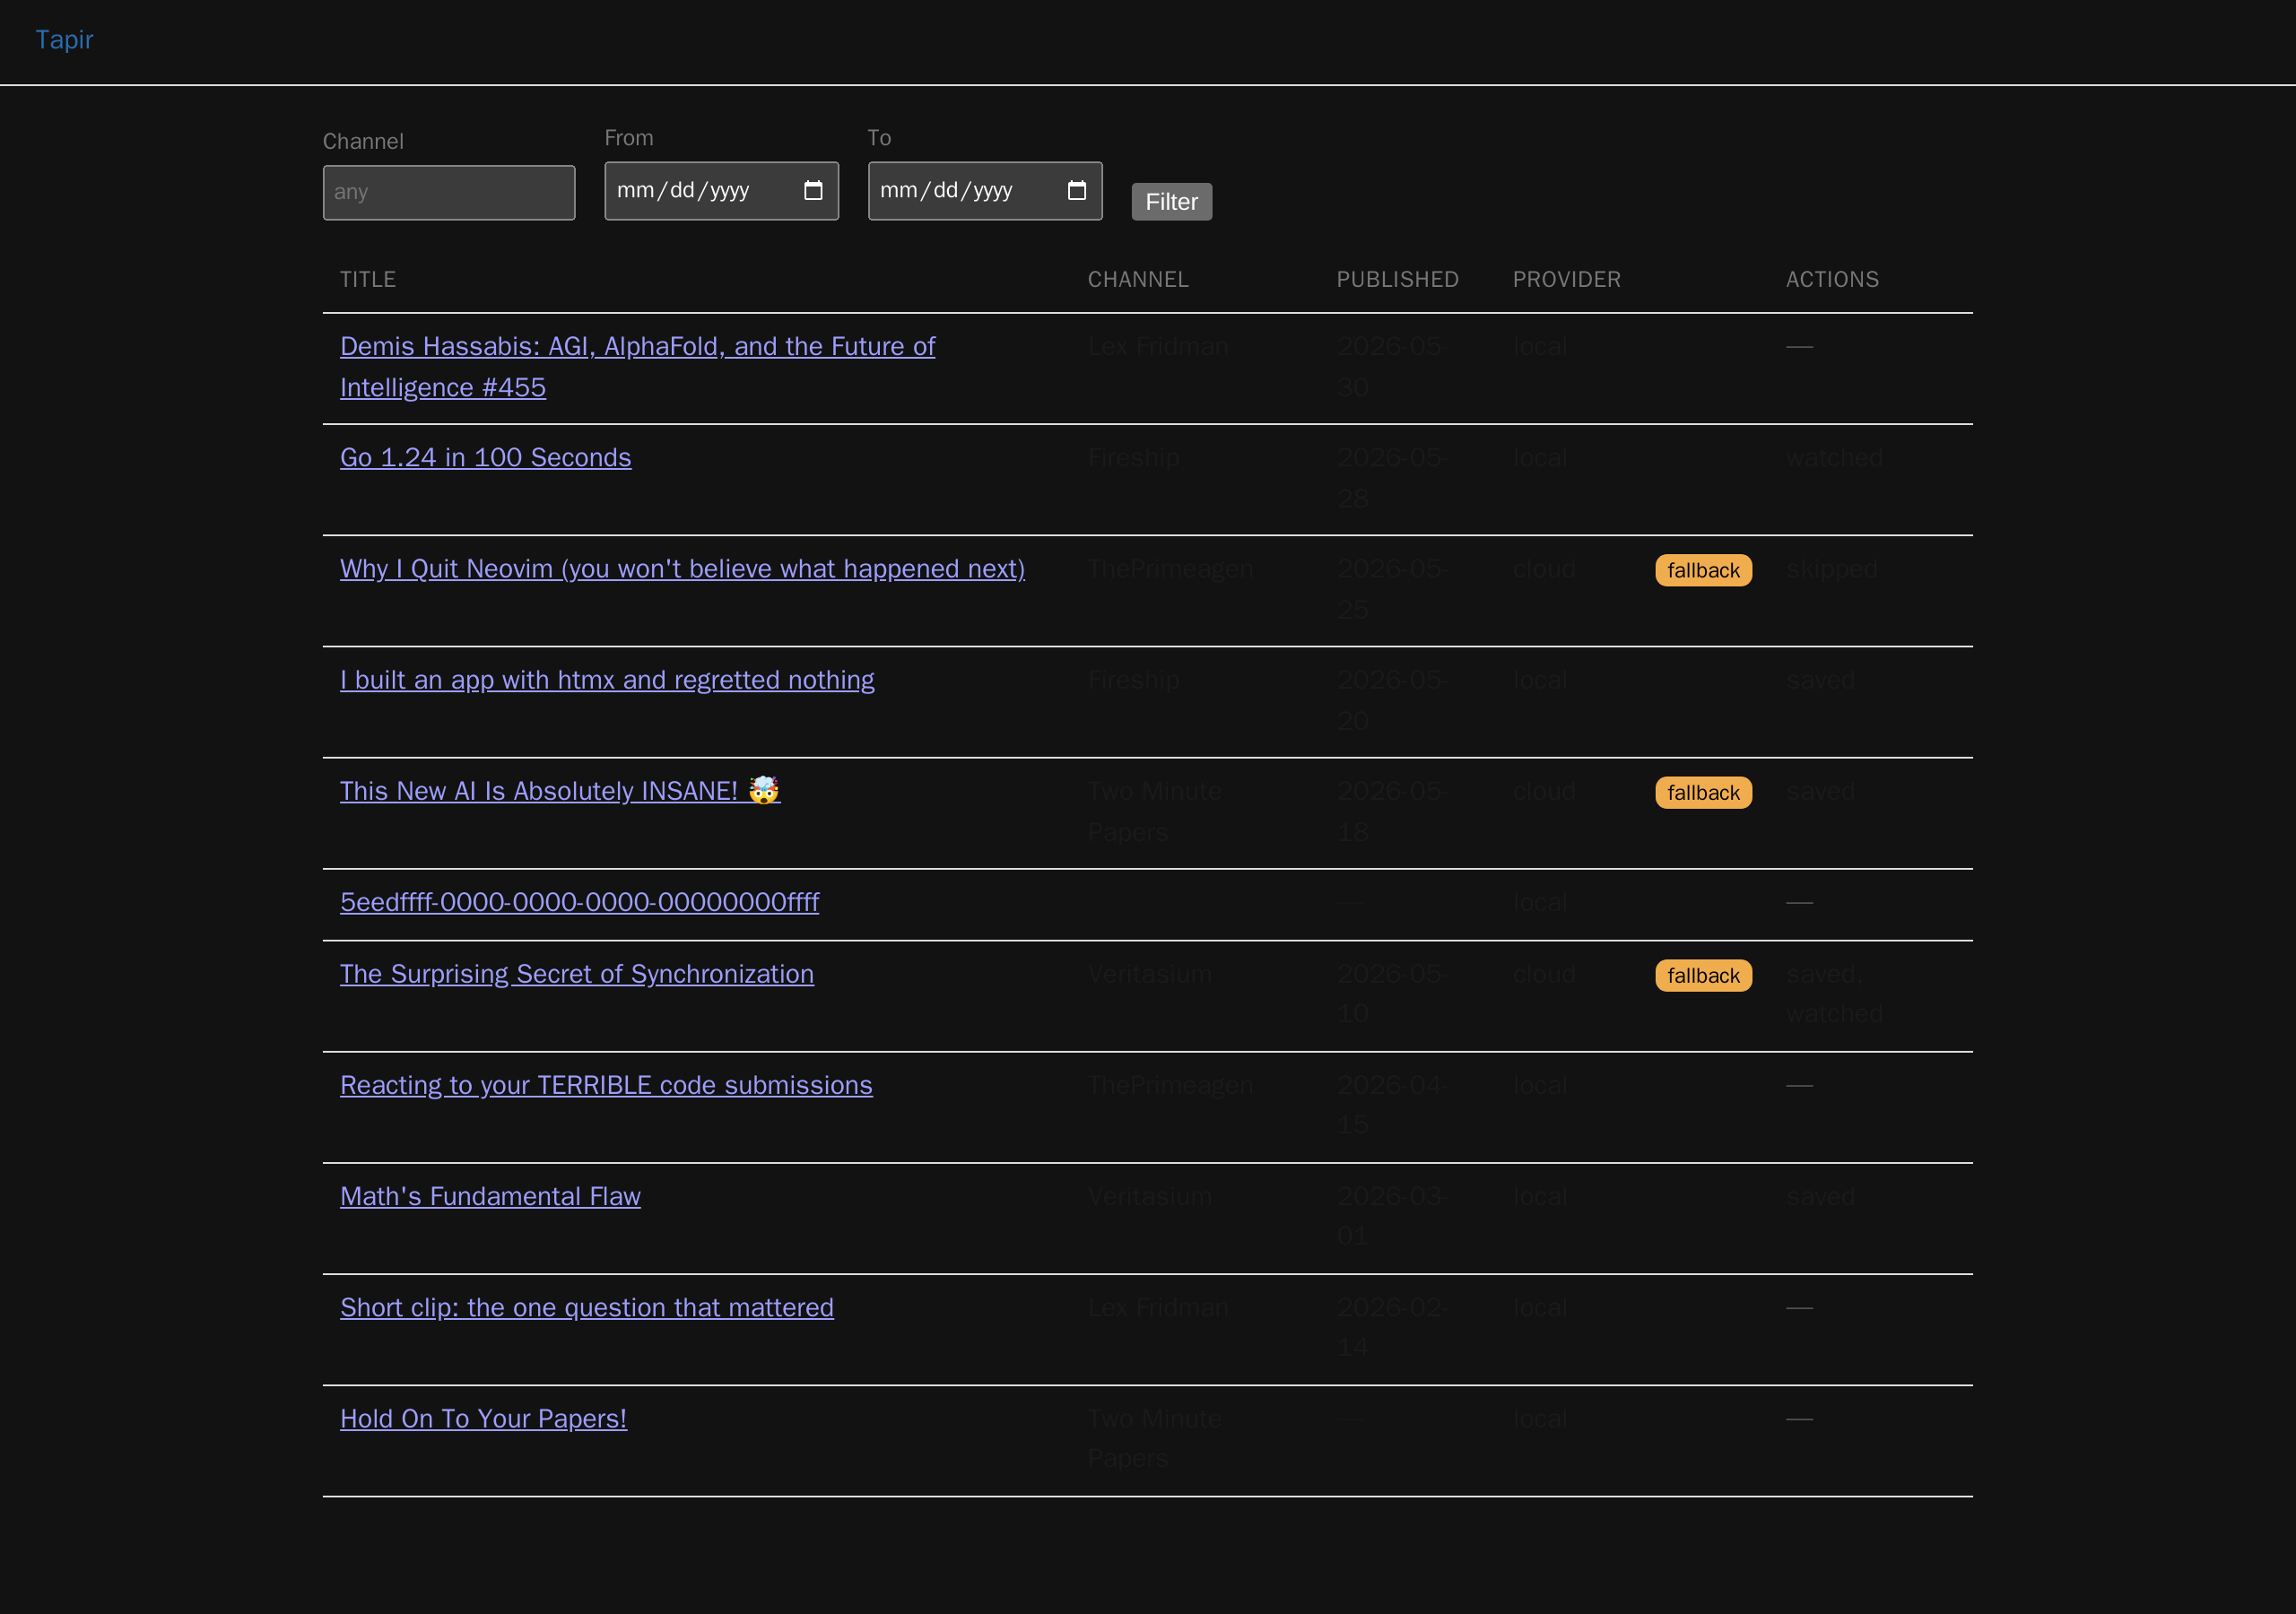The width and height of the screenshot is (2296, 1614).
Task: Click fallback badge on This New AI row
Action: pos(1703,793)
